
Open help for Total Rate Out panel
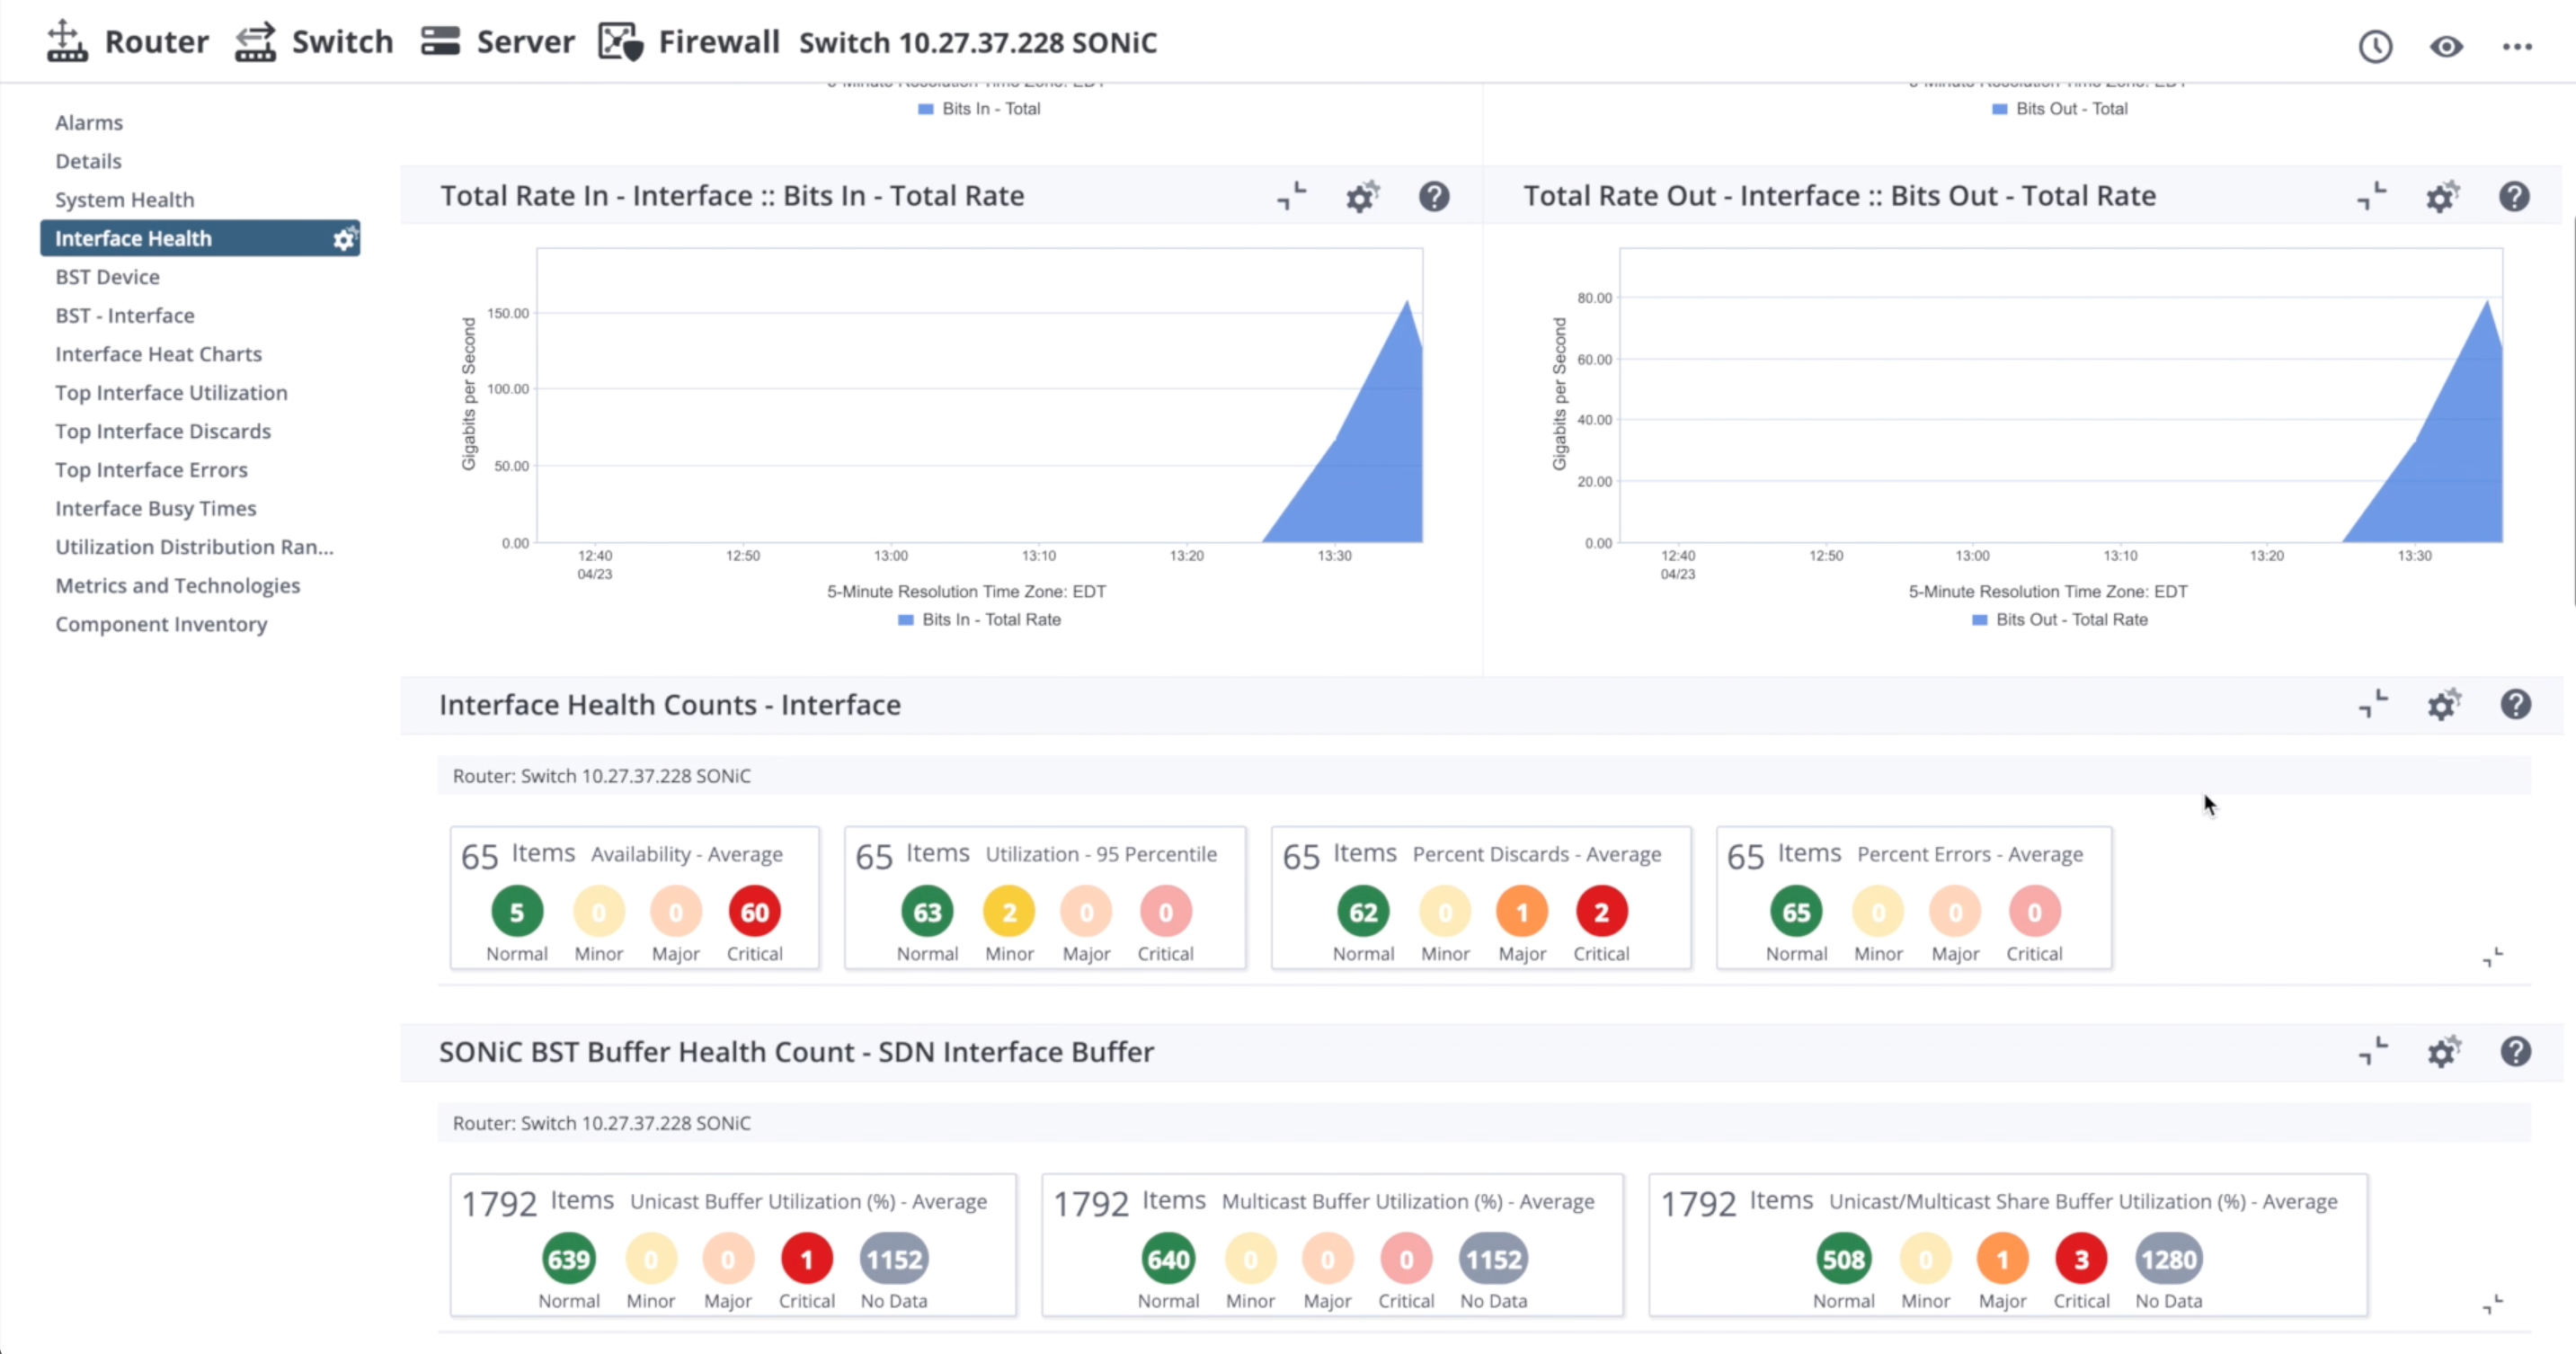2514,197
